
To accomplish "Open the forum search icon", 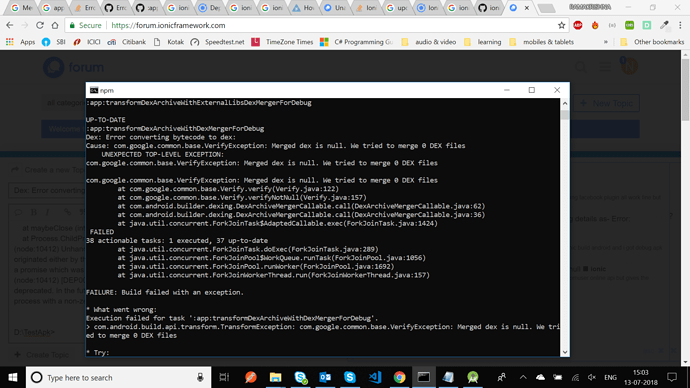I will 580,67.
